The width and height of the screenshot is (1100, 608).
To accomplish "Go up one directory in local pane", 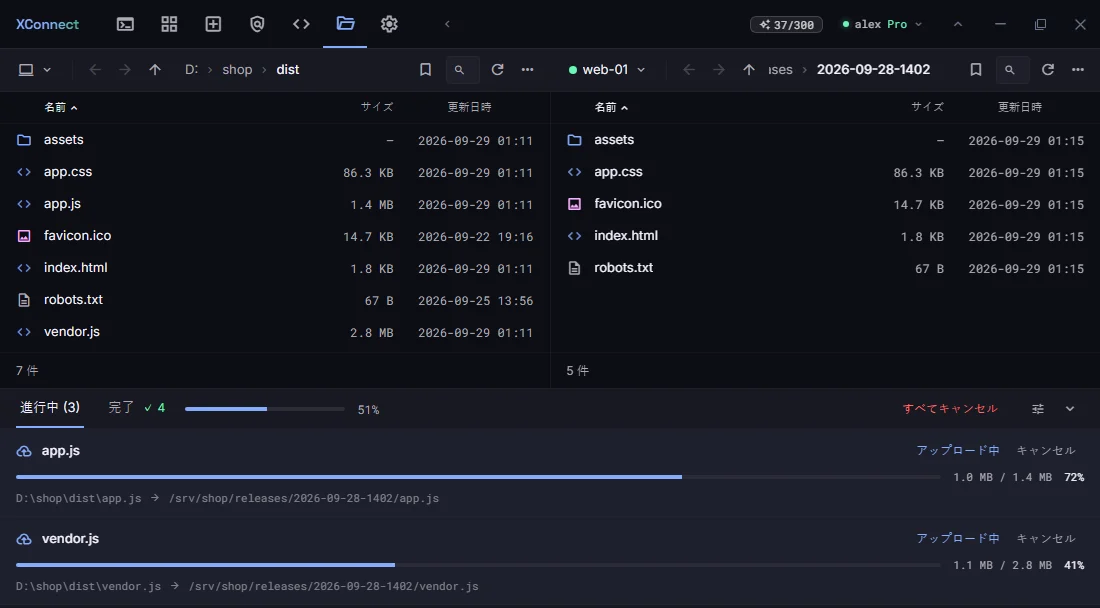I will pos(155,69).
